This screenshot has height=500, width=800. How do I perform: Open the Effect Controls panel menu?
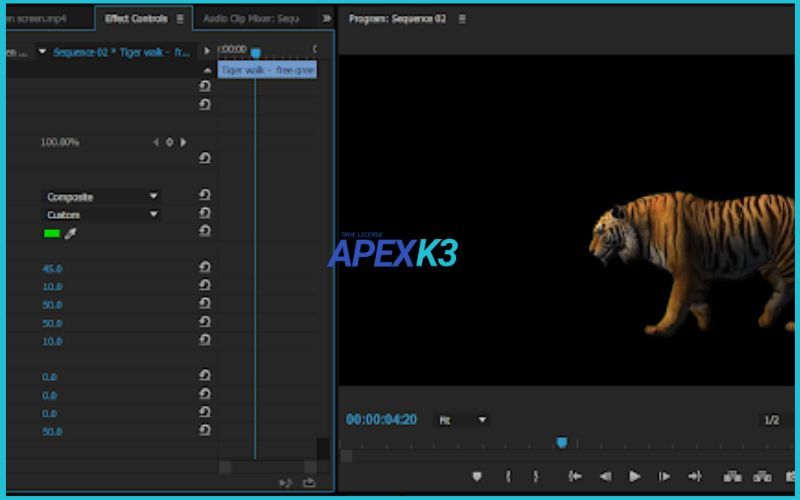(180, 18)
